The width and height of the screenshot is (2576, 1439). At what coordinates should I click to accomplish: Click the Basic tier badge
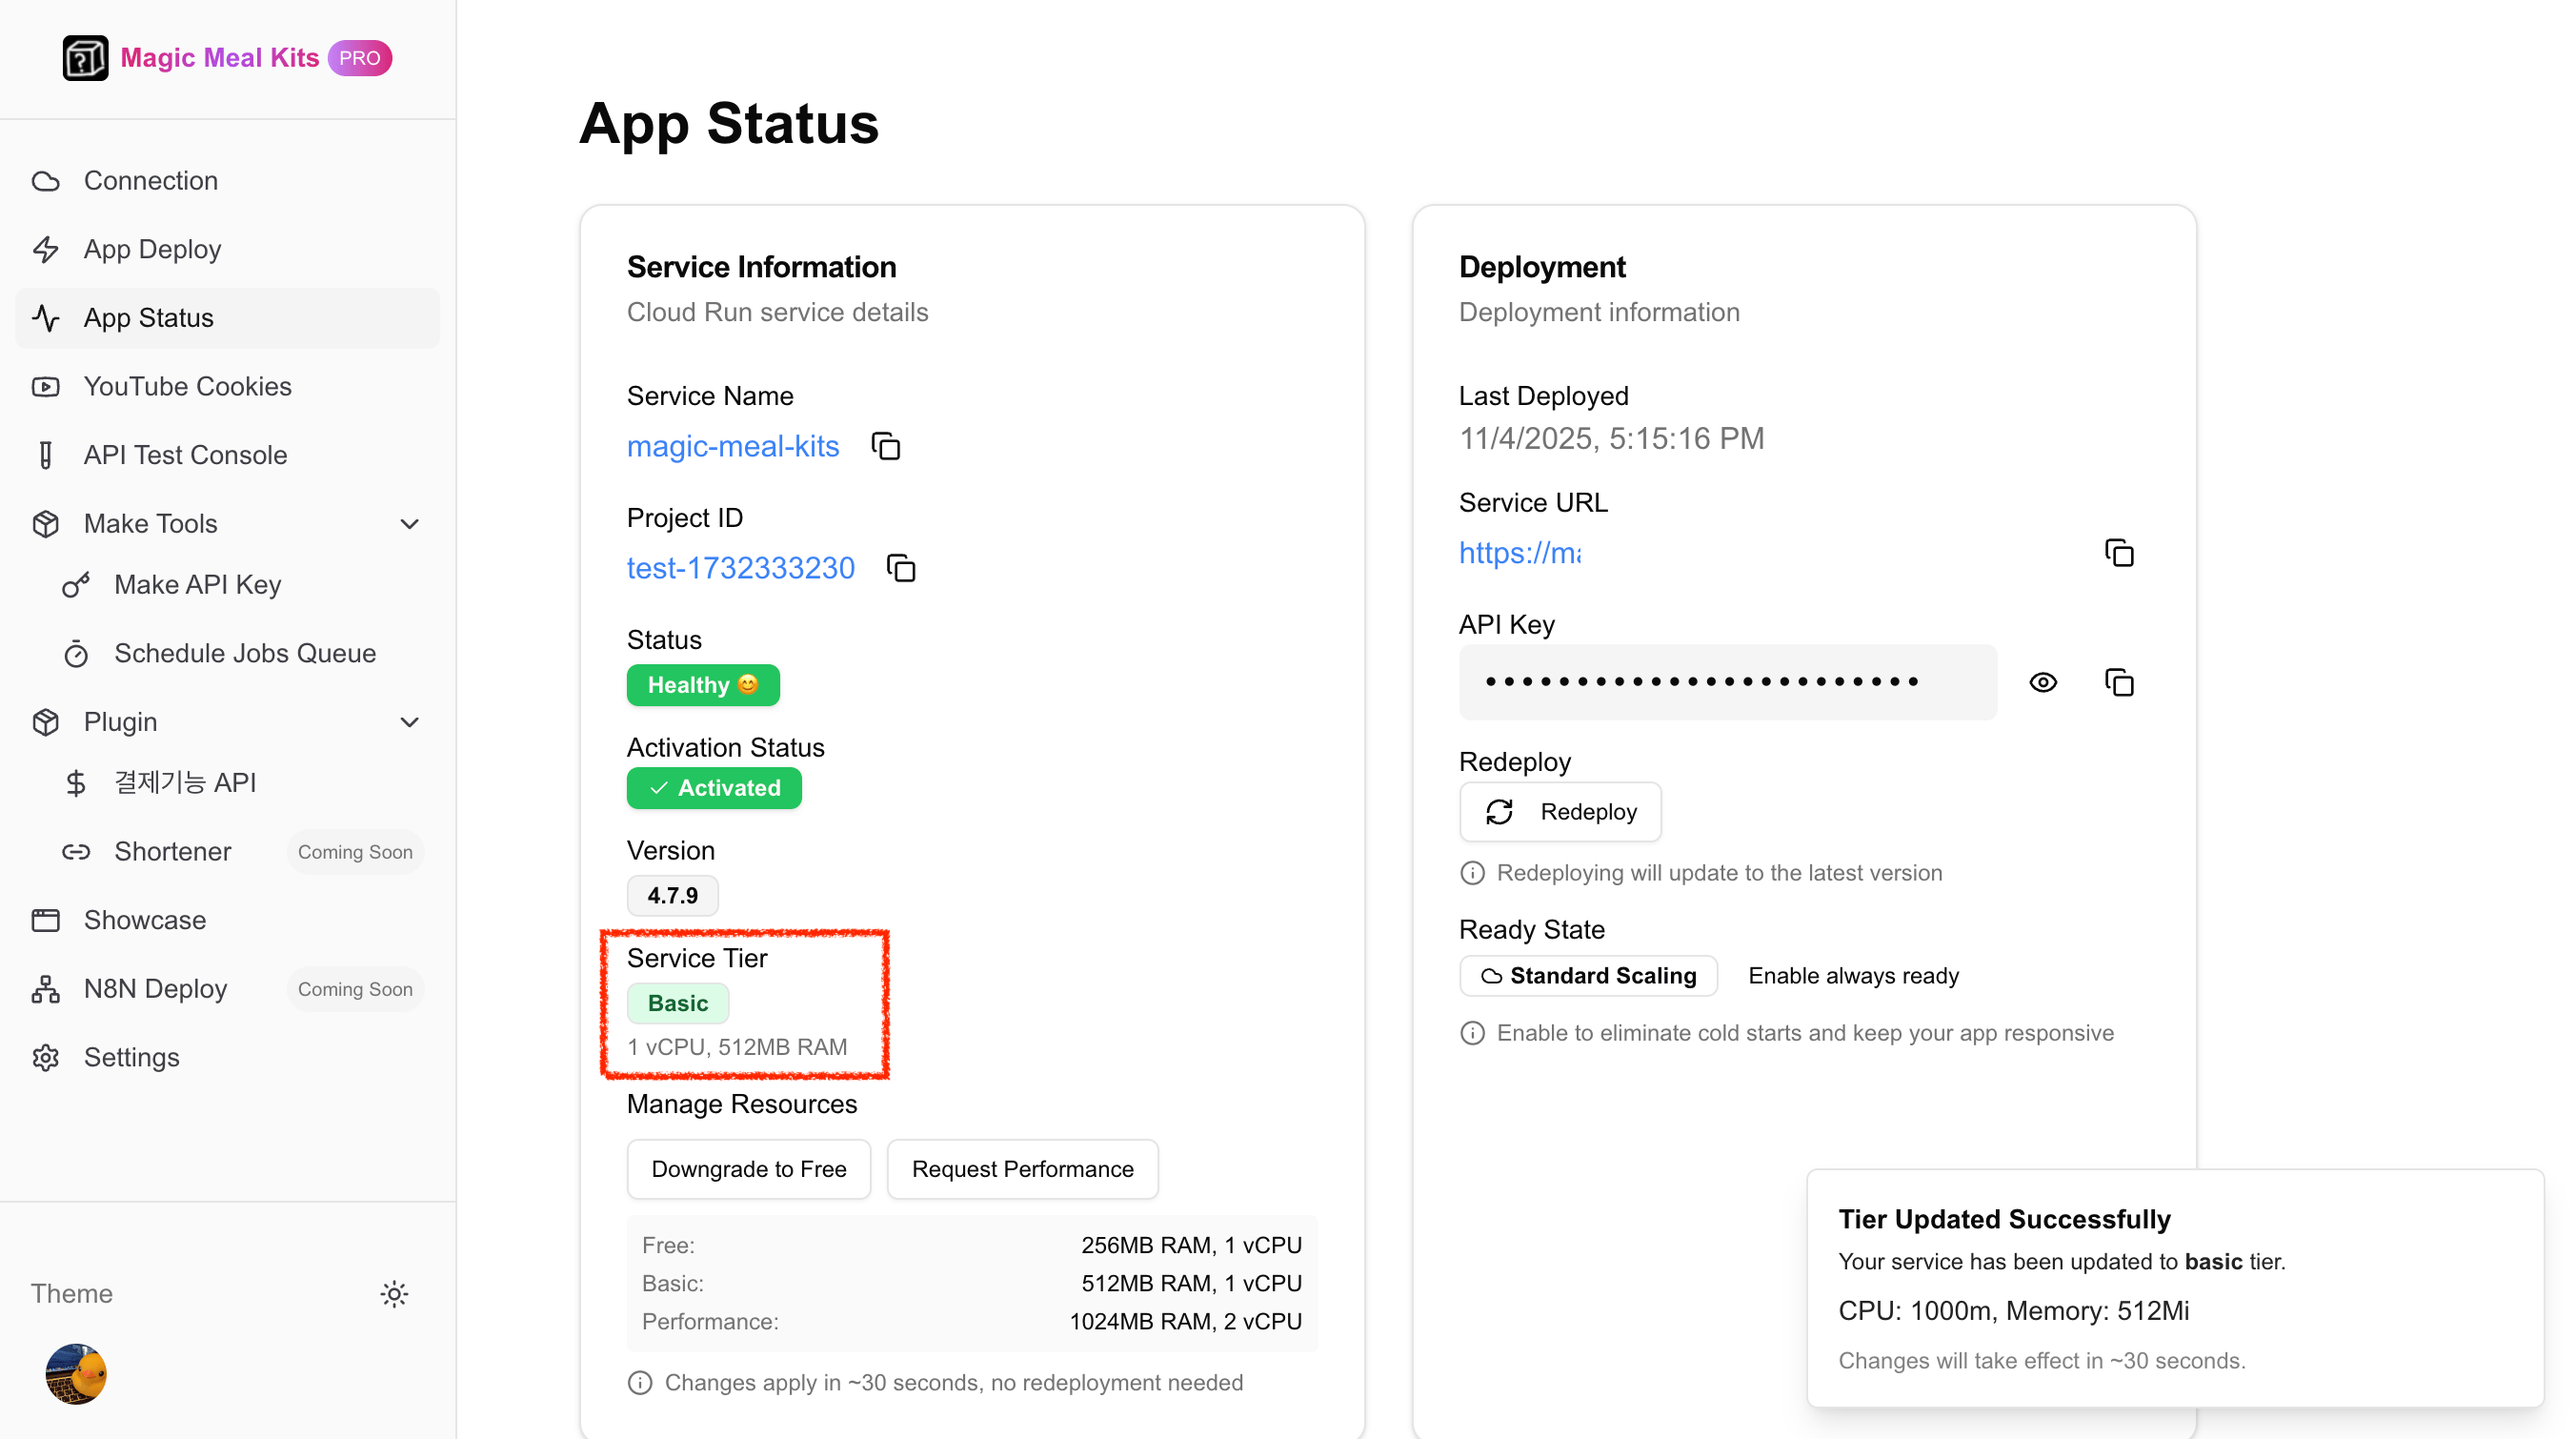pos(678,1003)
